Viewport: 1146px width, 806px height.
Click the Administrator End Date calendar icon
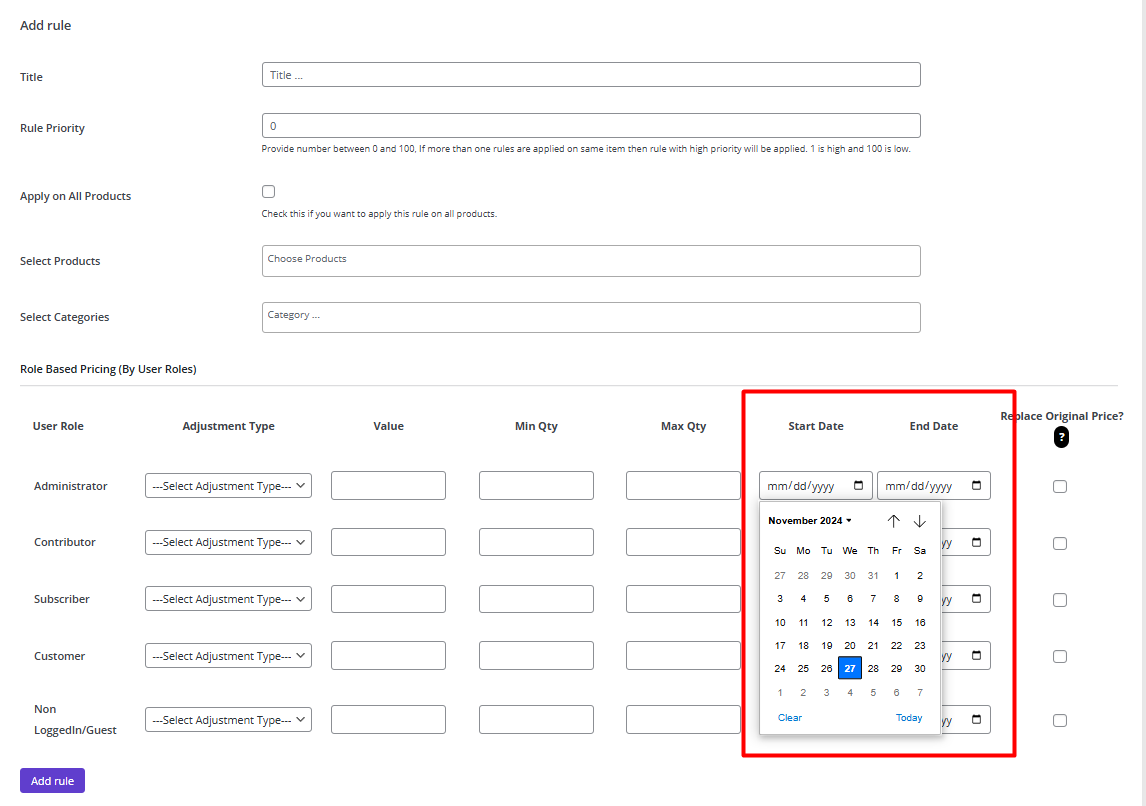click(976, 486)
